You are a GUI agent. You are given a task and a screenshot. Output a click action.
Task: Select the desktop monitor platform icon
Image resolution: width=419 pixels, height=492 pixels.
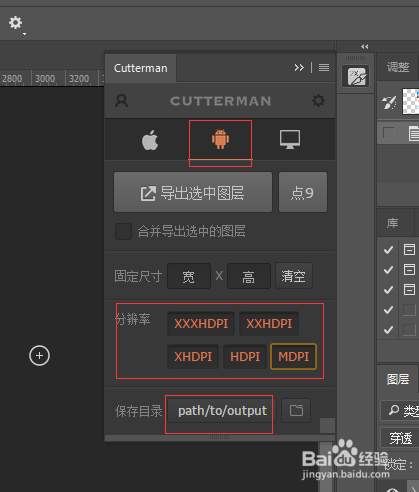pyautogui.click(x=290, y=139)
